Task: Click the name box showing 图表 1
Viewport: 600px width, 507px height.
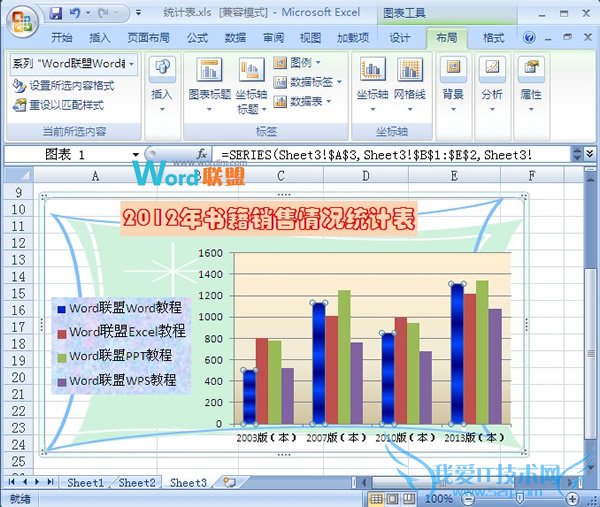Action: 67,155
